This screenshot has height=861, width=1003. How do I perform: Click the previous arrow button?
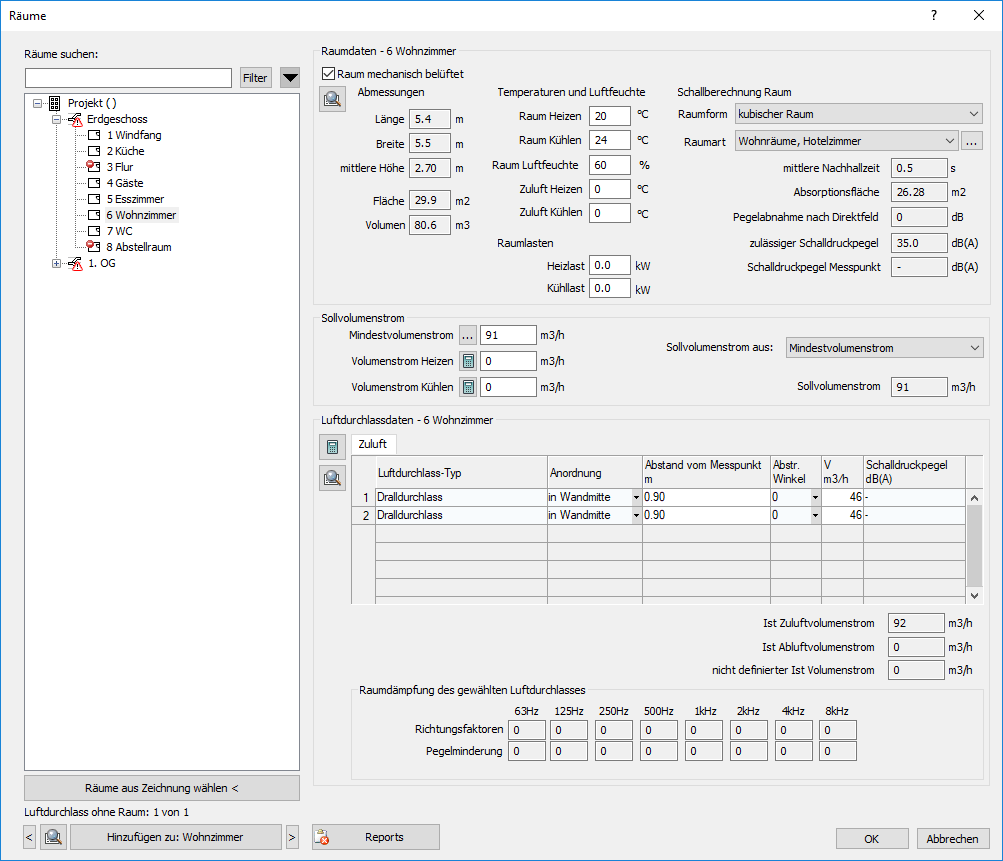click(x=29, y=837)
